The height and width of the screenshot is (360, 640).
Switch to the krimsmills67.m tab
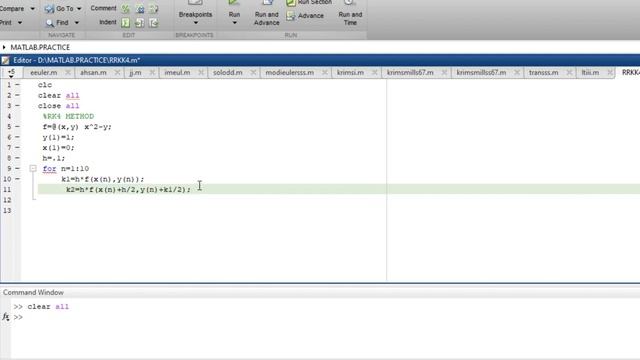410,73
